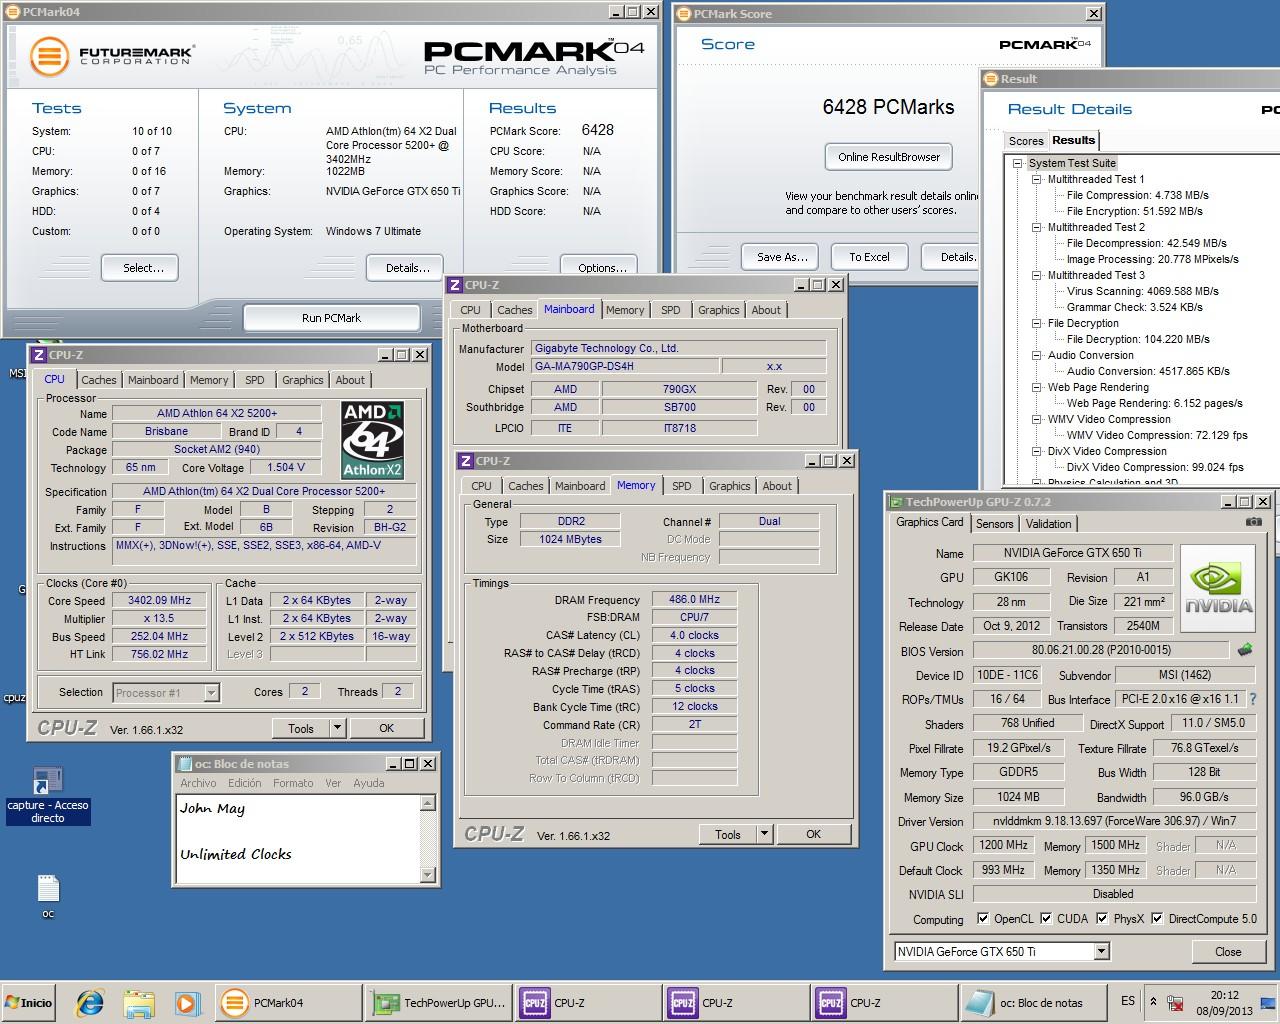
Task: Open the Graphics tab in CPU-Z Mainboard window
Action: coord(718,310)
